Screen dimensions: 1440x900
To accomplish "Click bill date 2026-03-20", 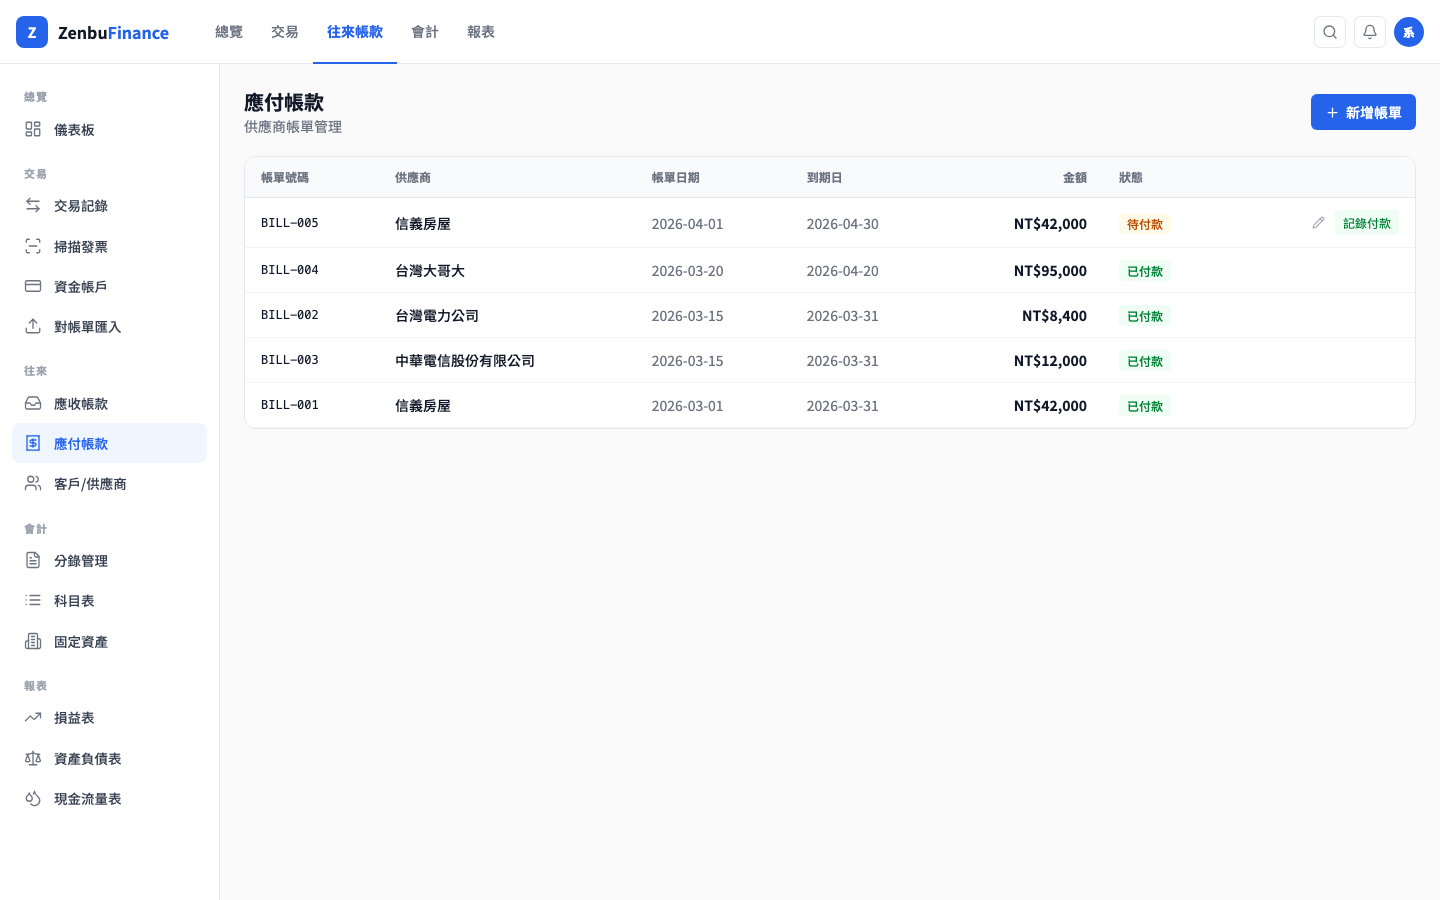I will click(688, 271).
